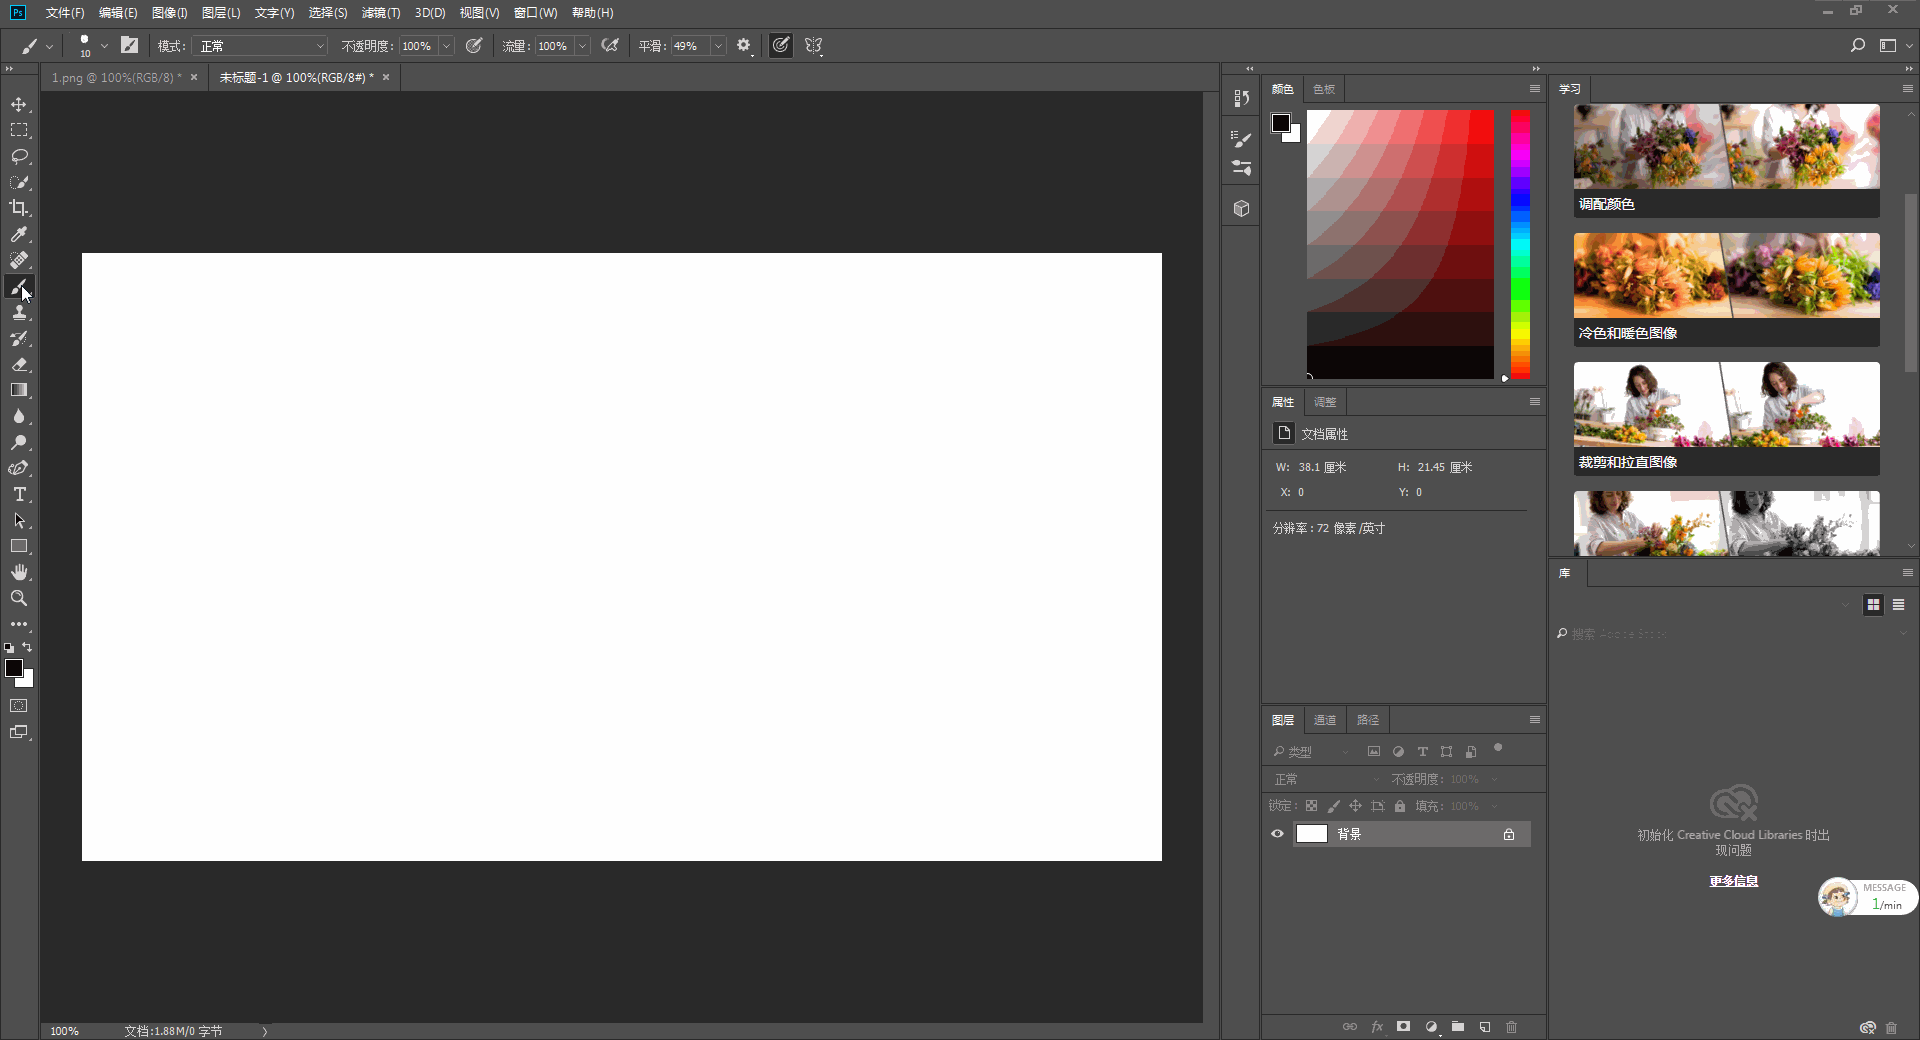
Task: Click the foreground color swatch in toolbar
Action: coord(14,668)
